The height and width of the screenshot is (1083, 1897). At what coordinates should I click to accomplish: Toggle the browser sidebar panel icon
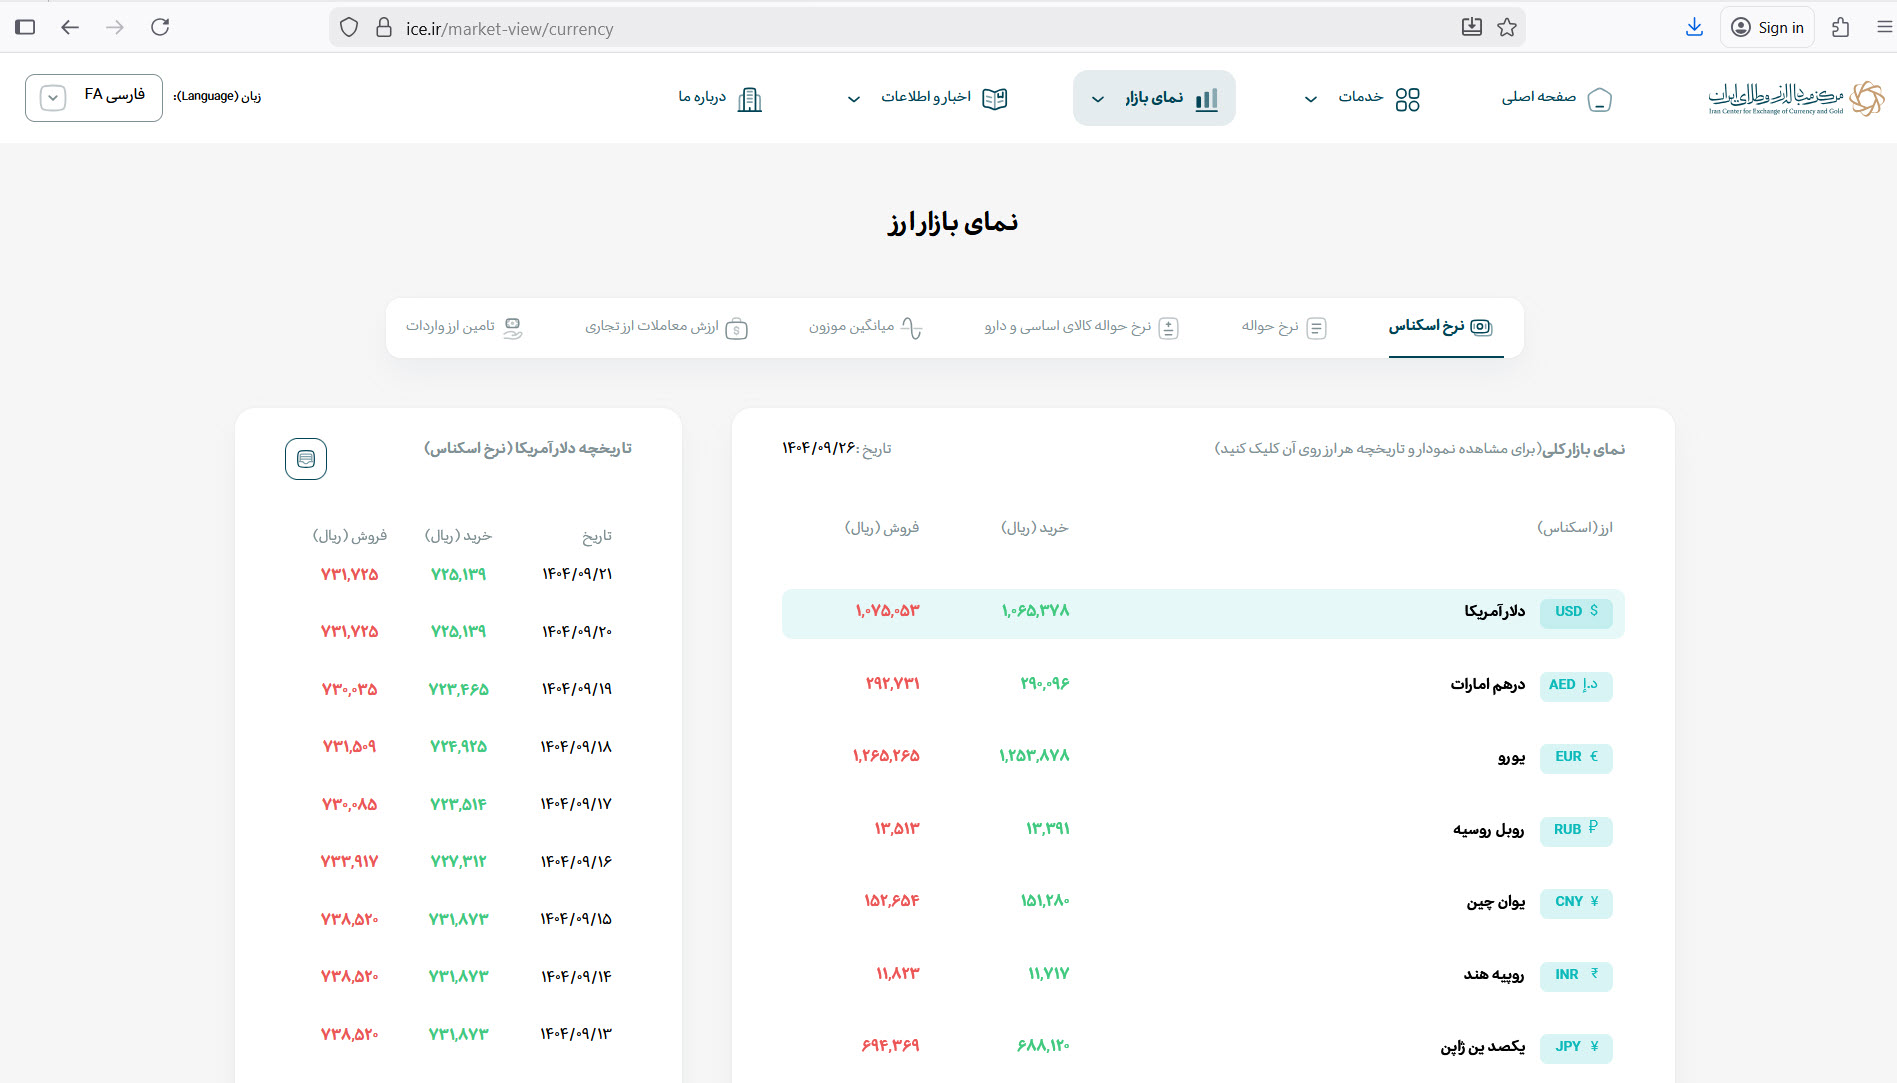tap(25, 27)
